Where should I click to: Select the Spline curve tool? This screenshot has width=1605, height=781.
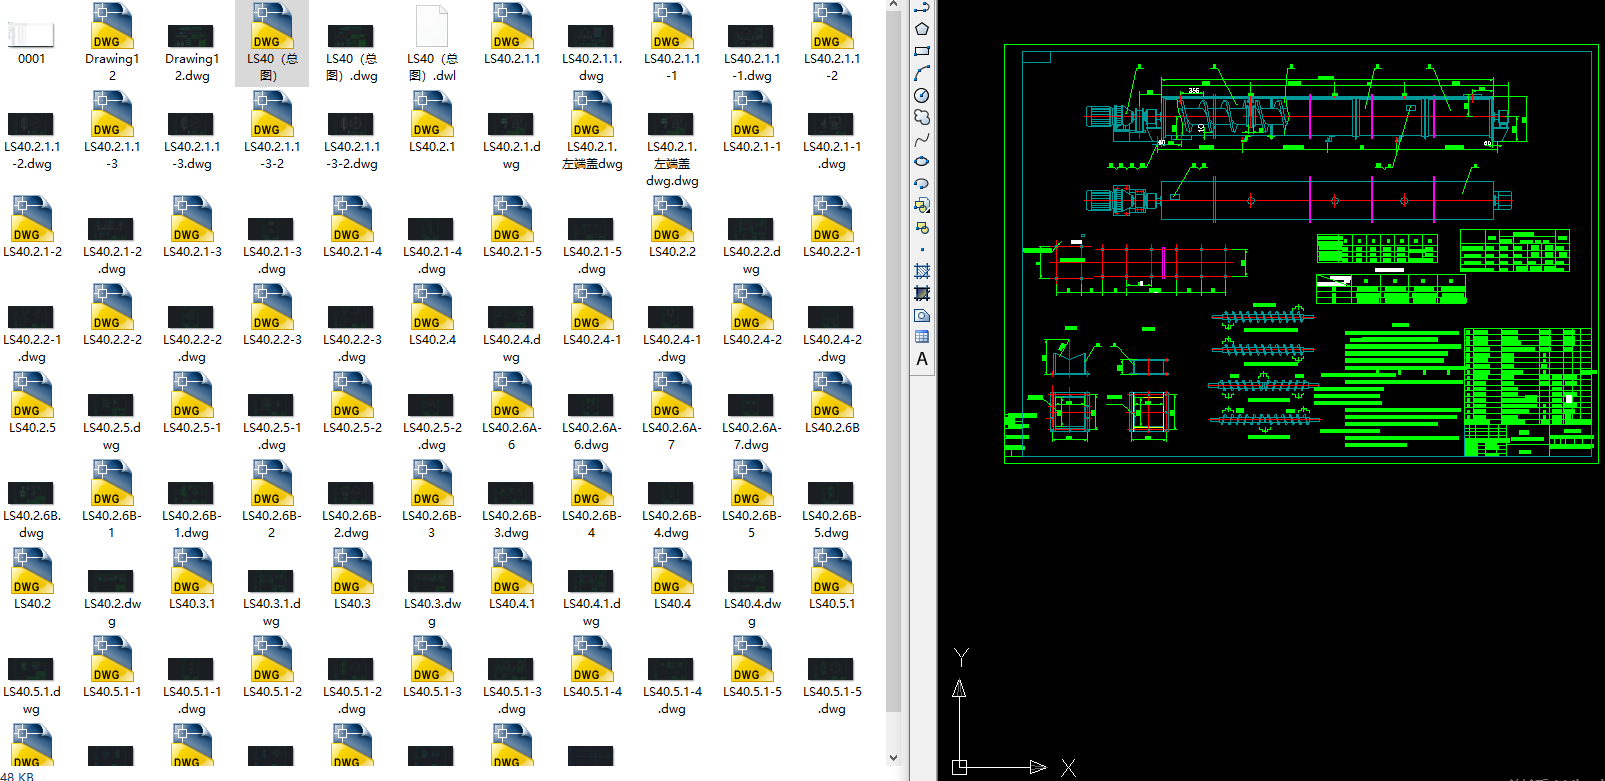[922, 139]
